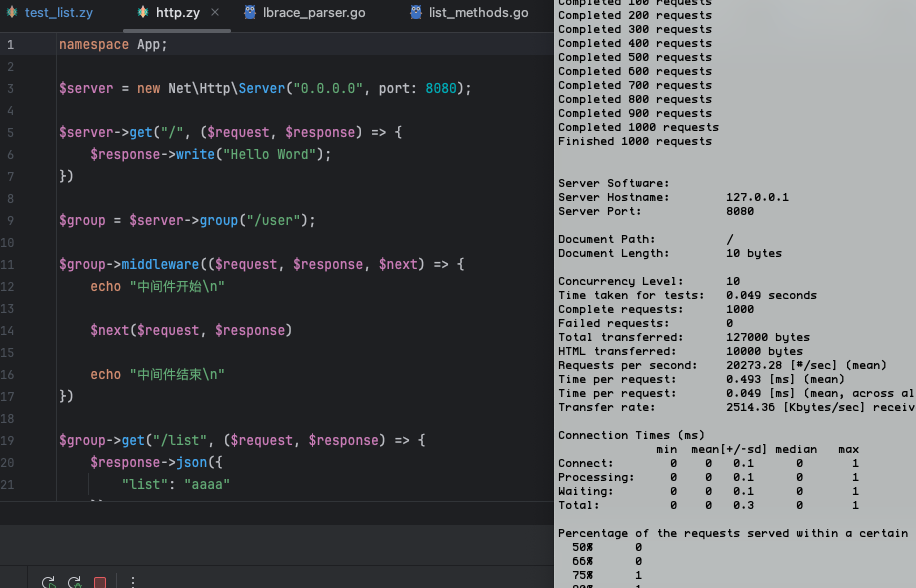Click line number 5 in the gutter
This screenshot has width=916, height=588.
(9, 133)
